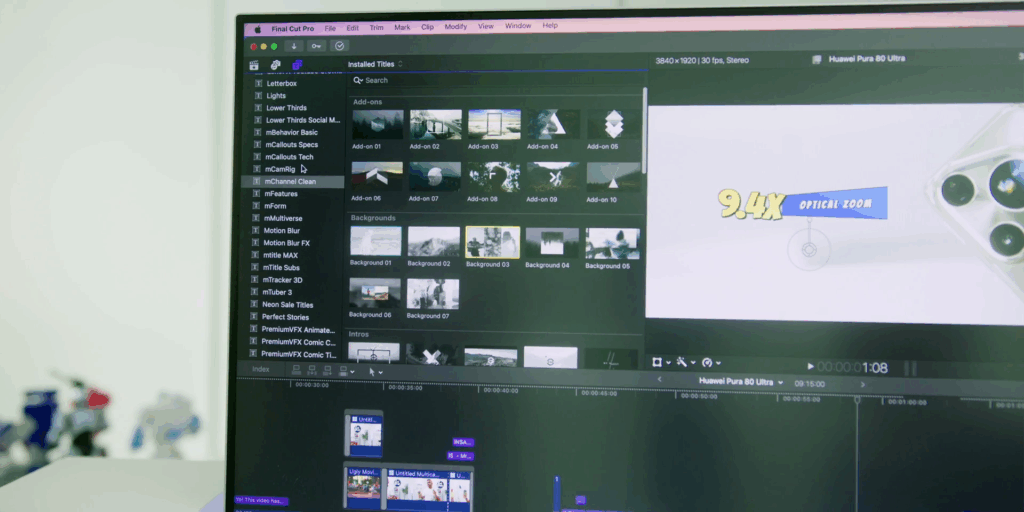Viewport: 1024px width, 512px height.
Task: Open the Trim menu
Action: click(377, 28)
